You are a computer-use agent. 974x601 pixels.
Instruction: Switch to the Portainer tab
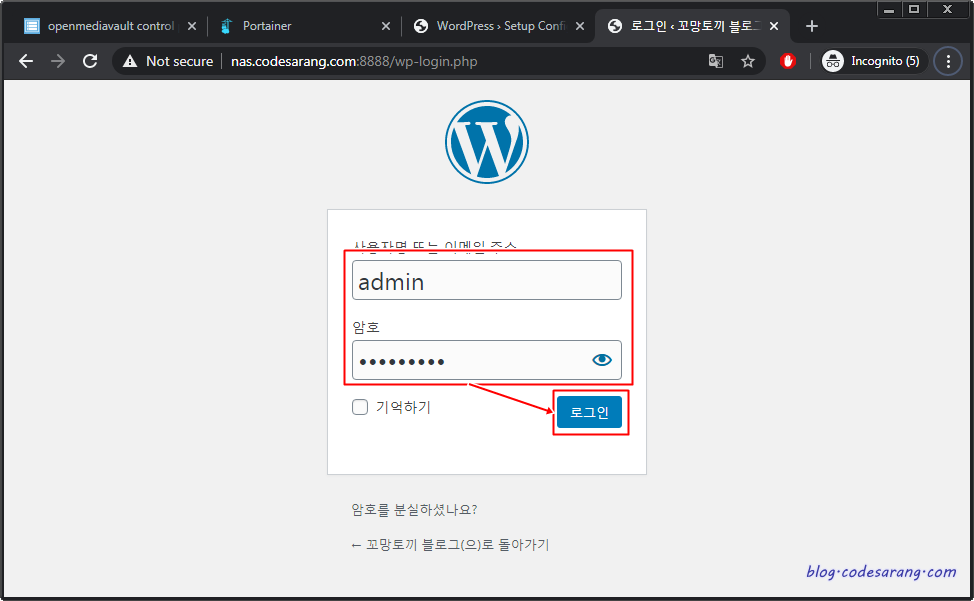pyautogui.click(x=304, y=26)
